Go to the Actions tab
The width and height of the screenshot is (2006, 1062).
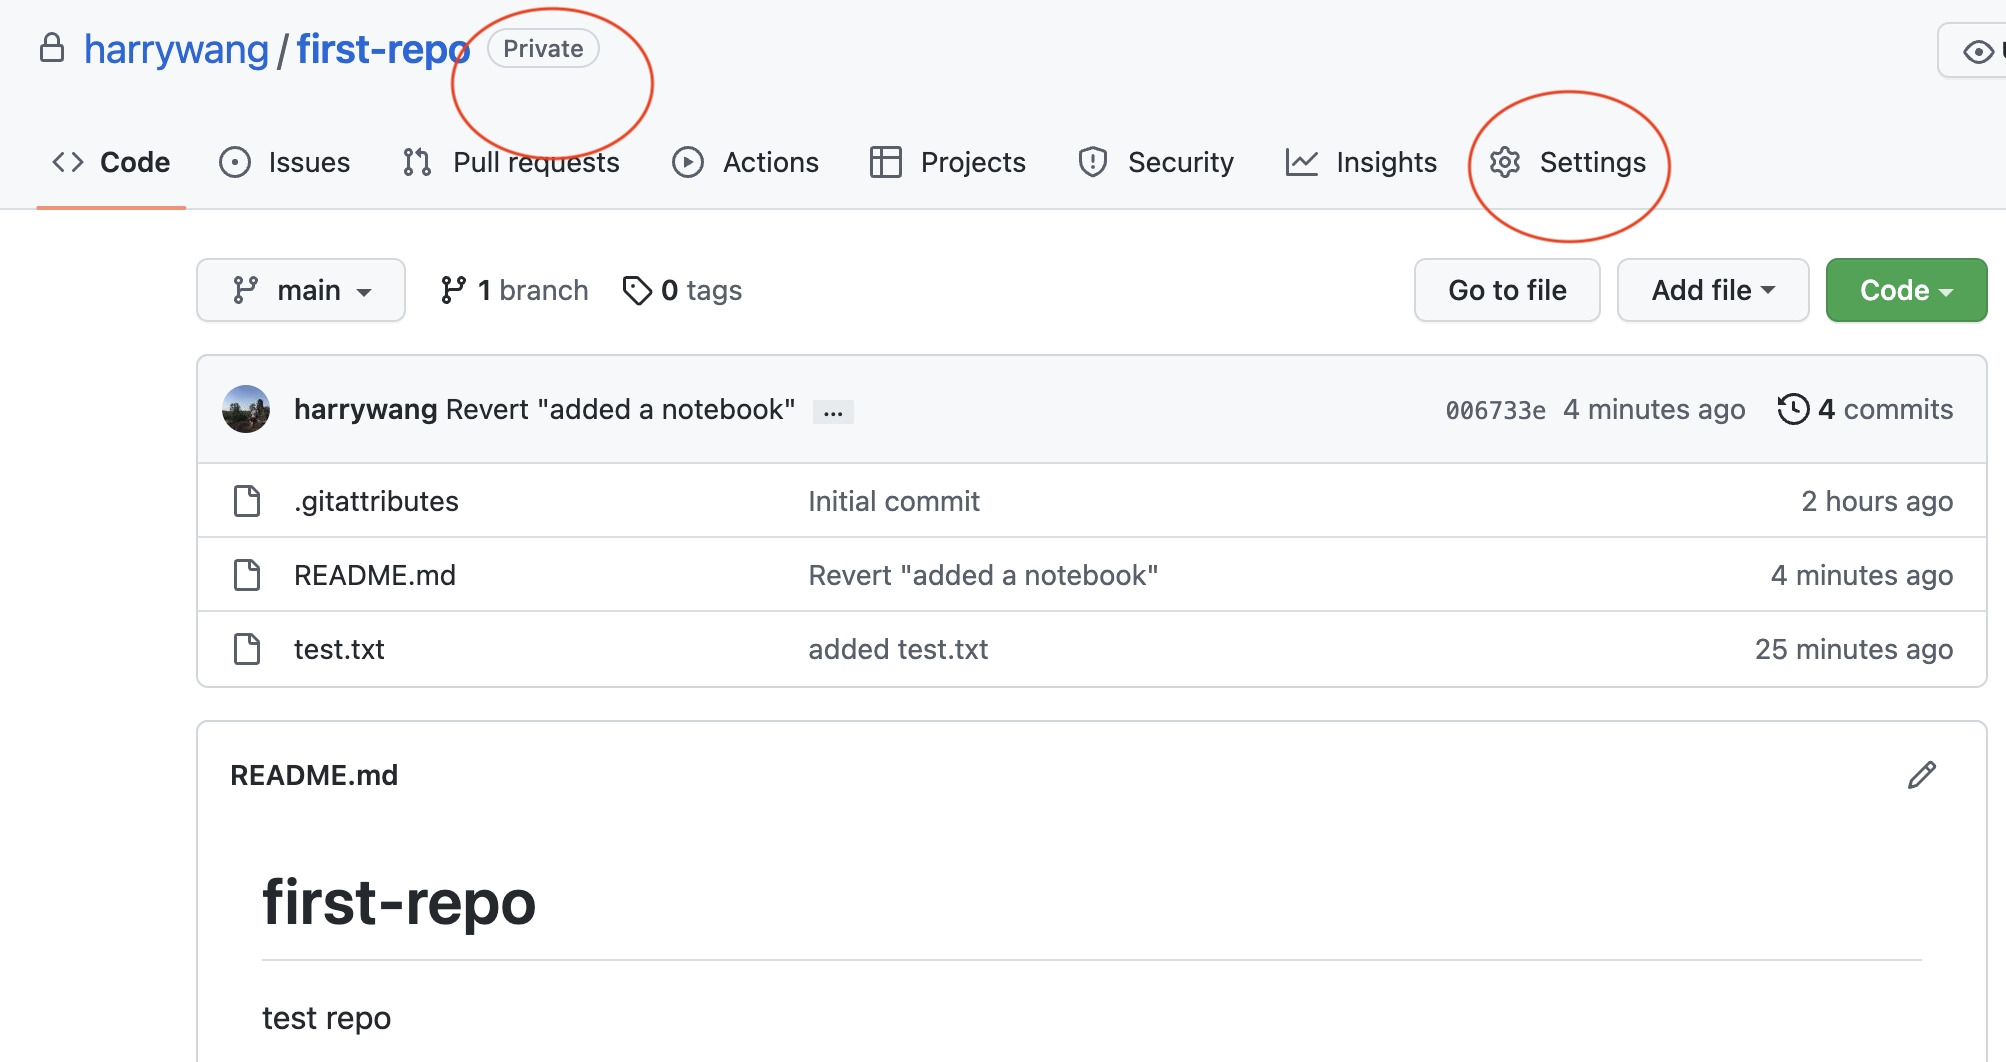(x=745, y=162)
